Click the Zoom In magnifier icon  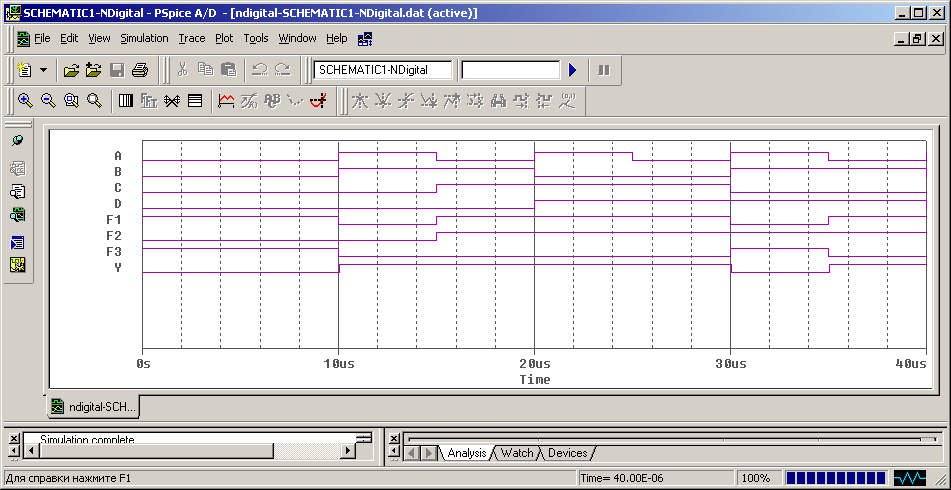coord(25,101)
